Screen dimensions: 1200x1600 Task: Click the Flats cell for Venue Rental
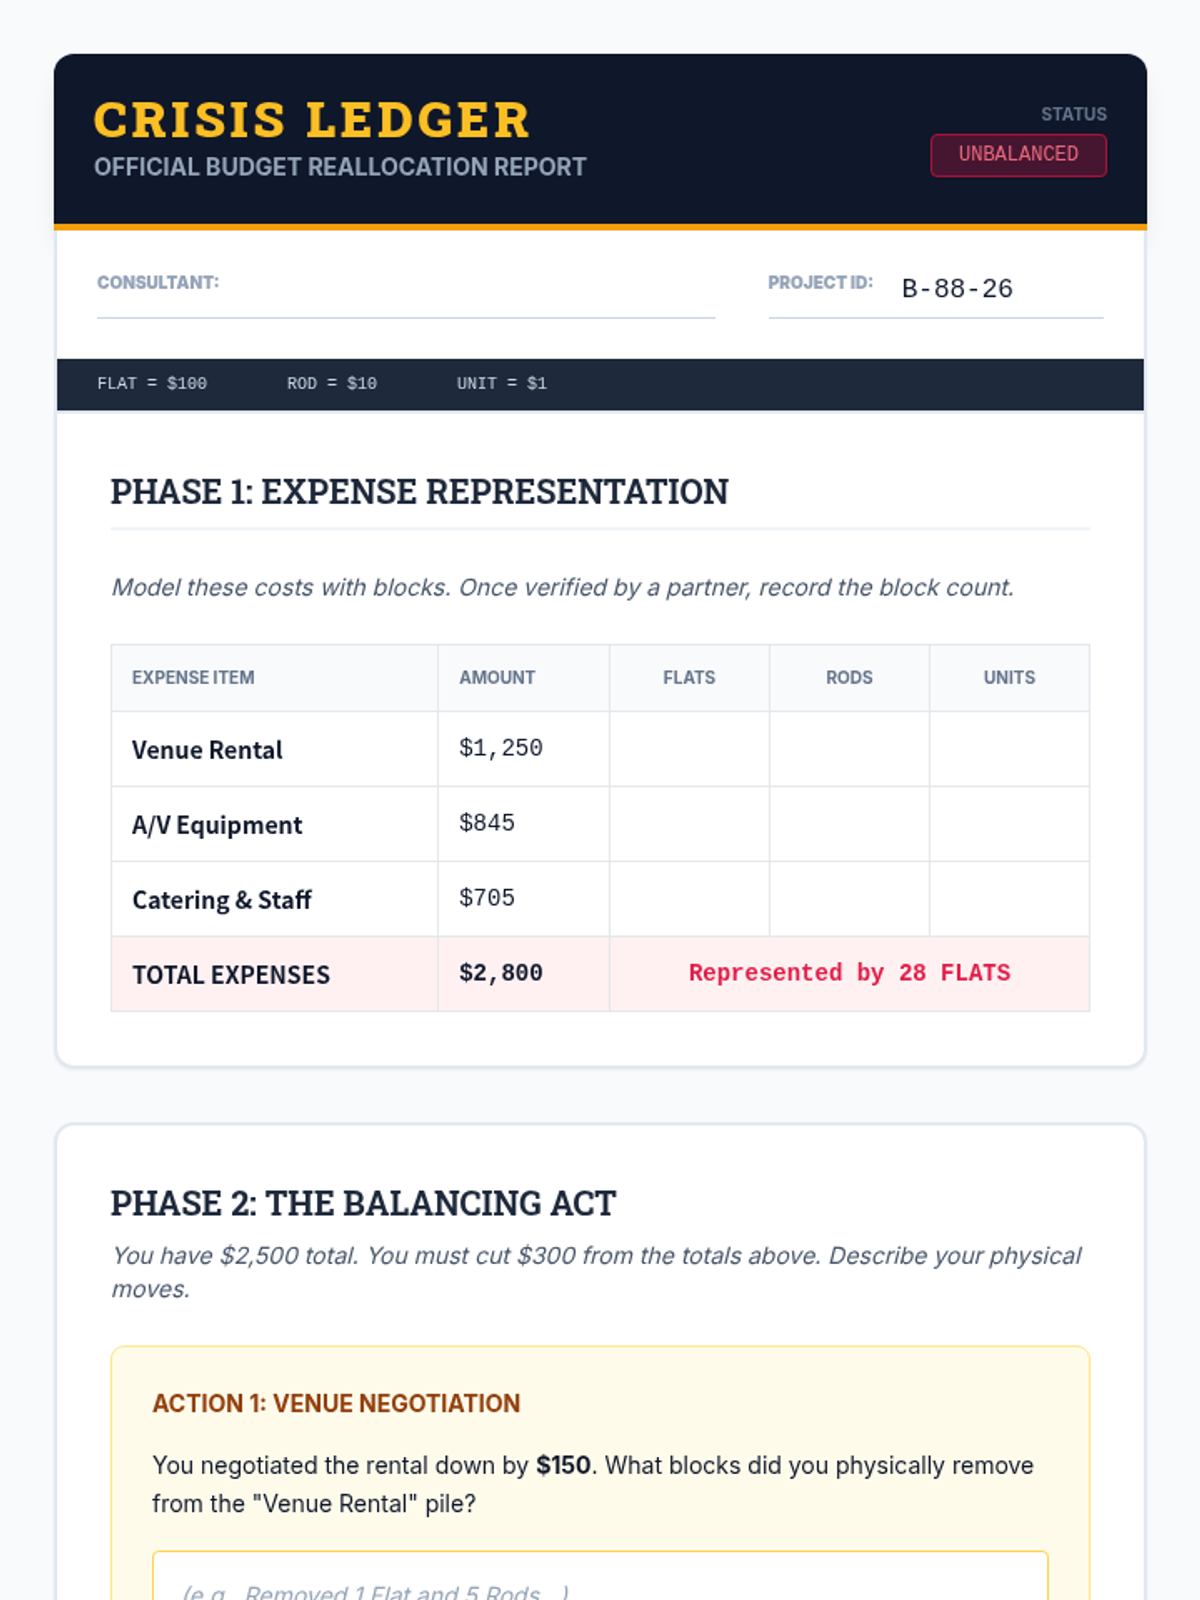pyautogui.click(x=689, y=749)
